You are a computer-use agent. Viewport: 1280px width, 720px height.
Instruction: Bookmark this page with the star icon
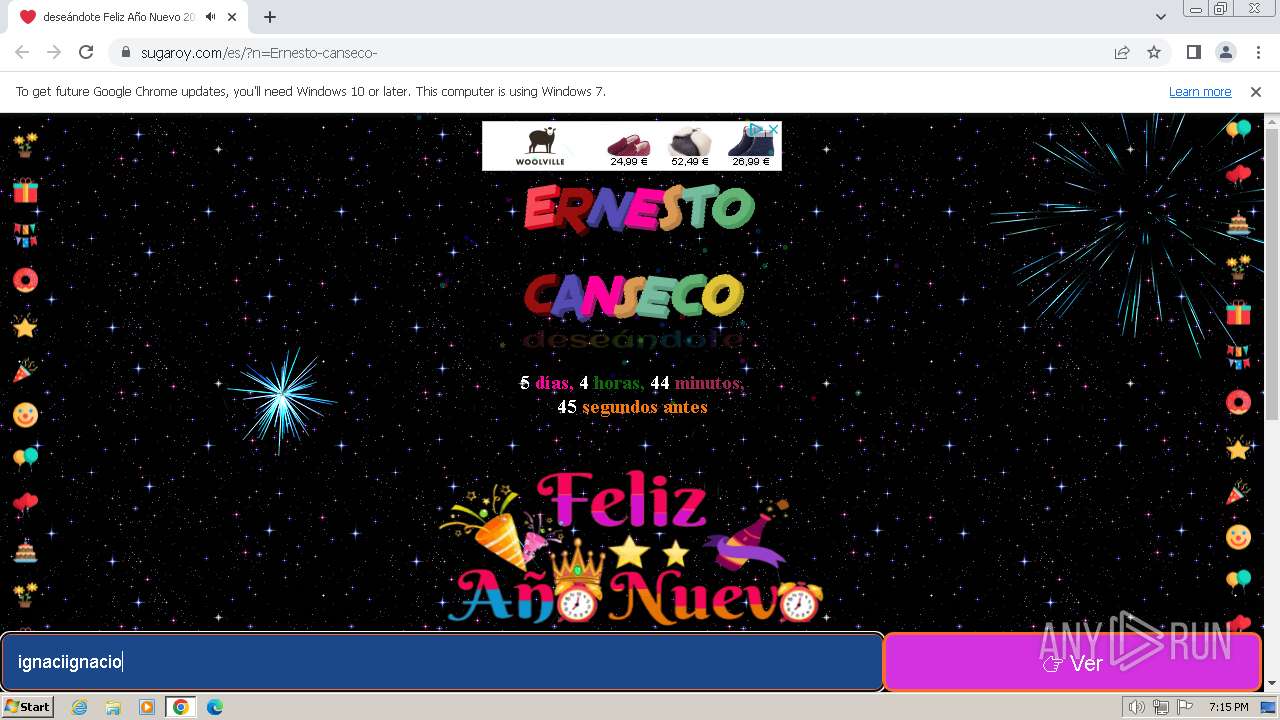tap(1154, 52)
